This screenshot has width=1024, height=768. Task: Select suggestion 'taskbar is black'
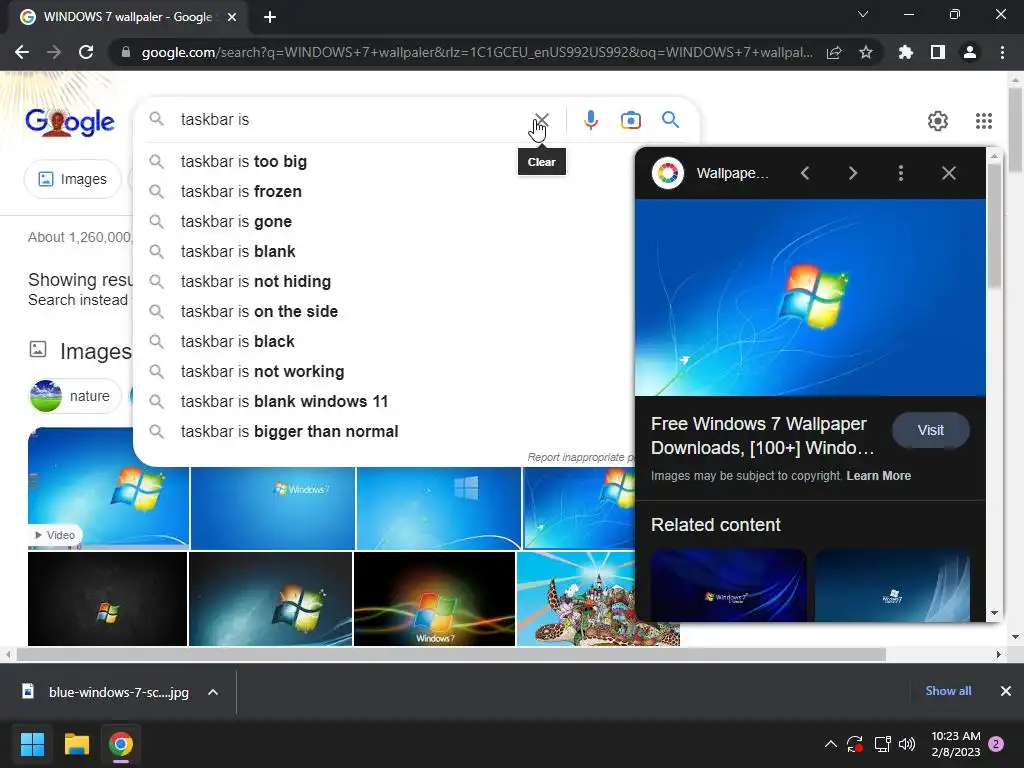point(382,342)
